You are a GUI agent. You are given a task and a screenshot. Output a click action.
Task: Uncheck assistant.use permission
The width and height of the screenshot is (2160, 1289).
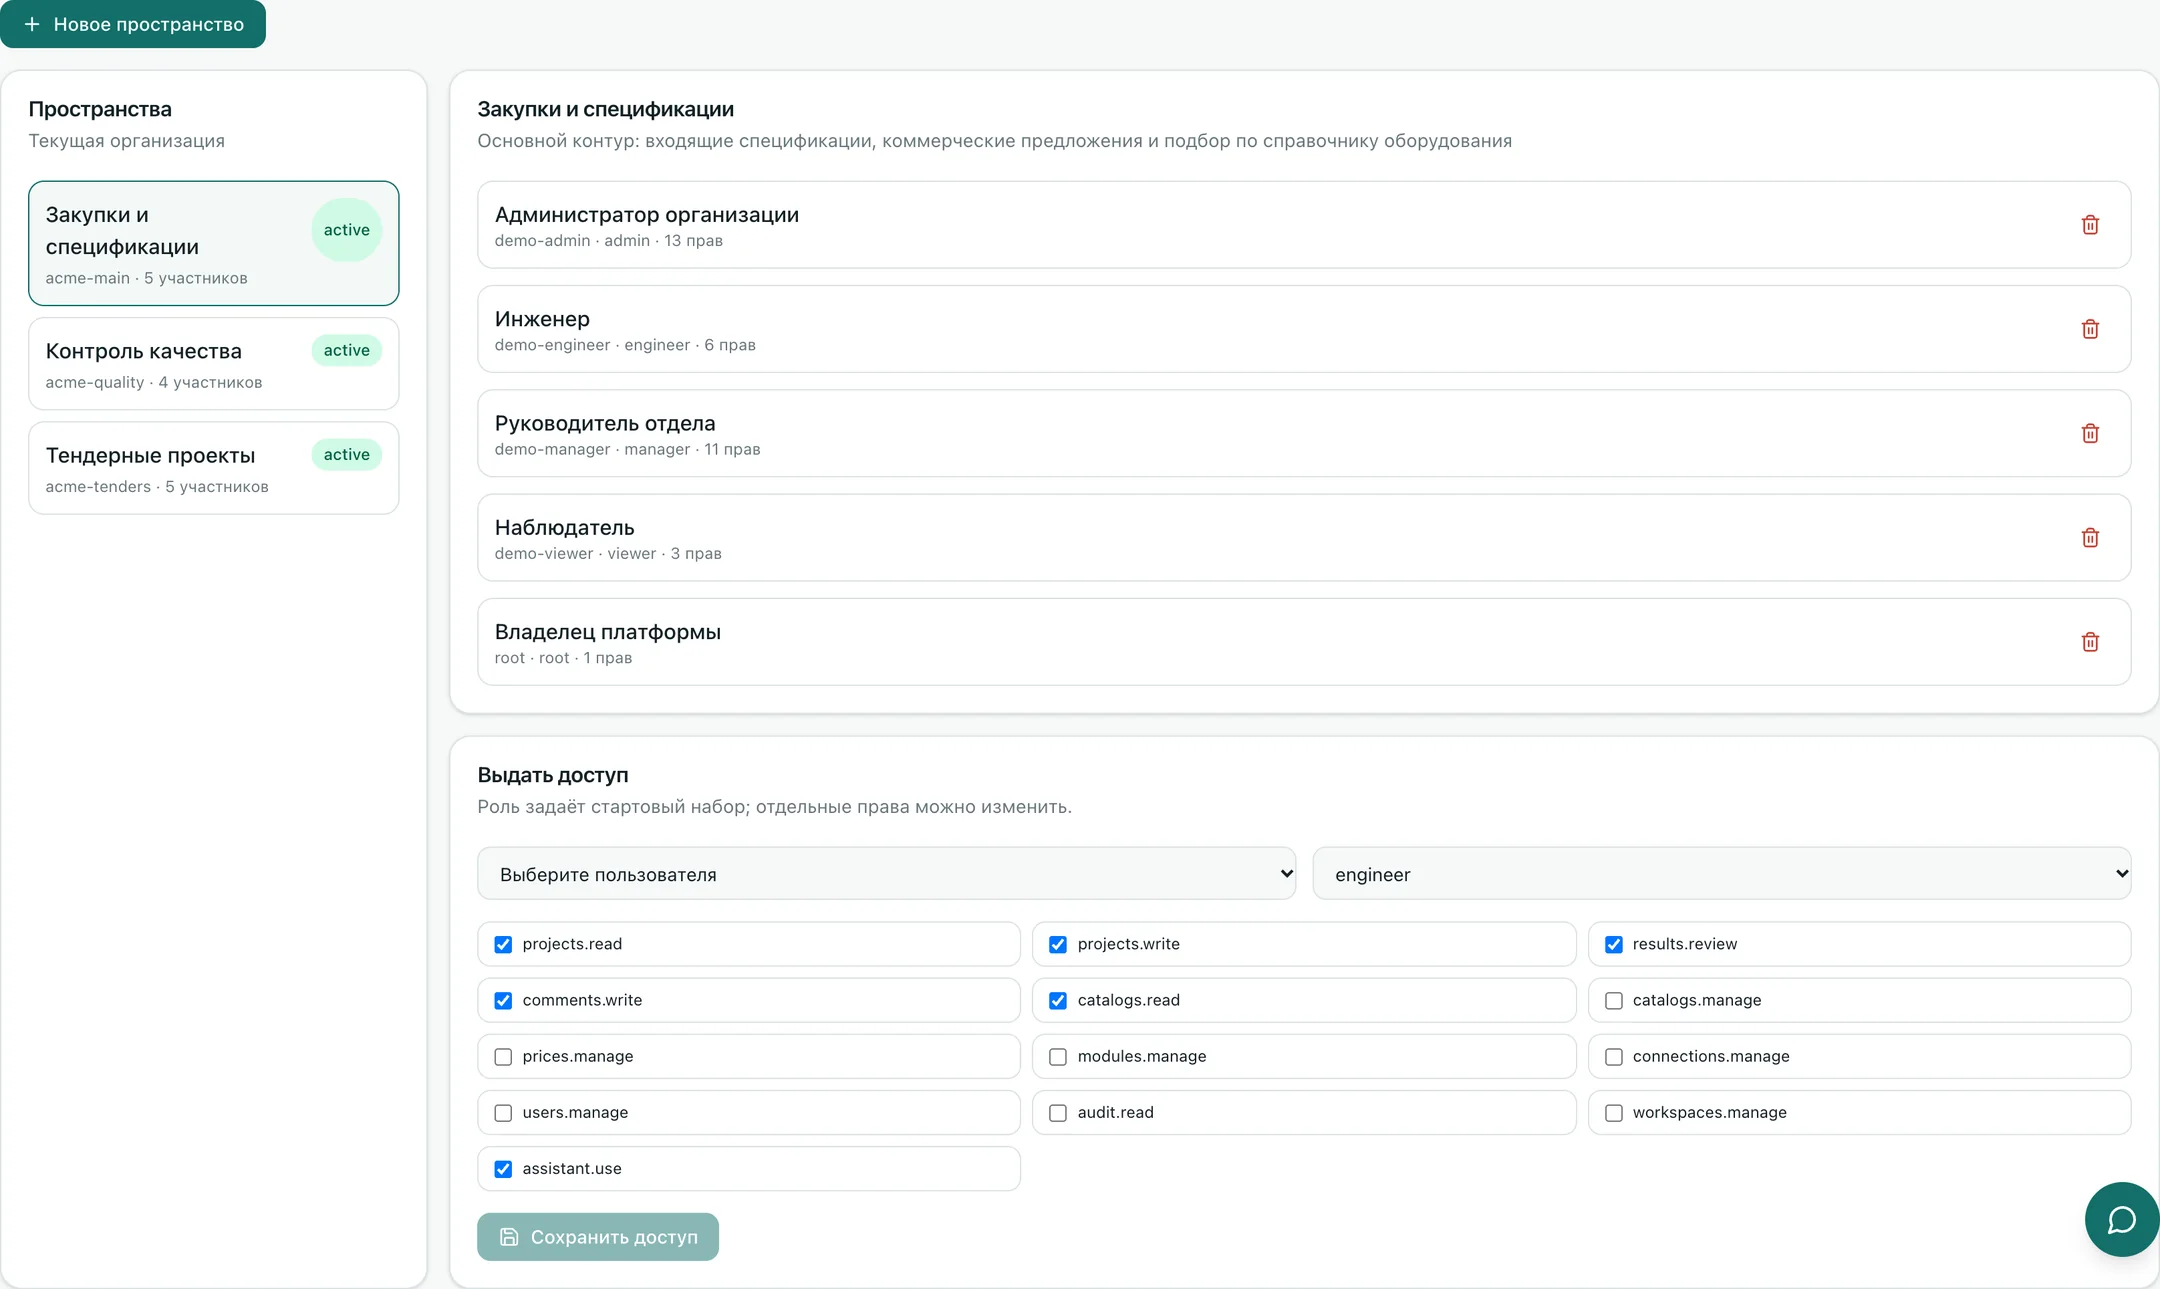(503, 1169)
